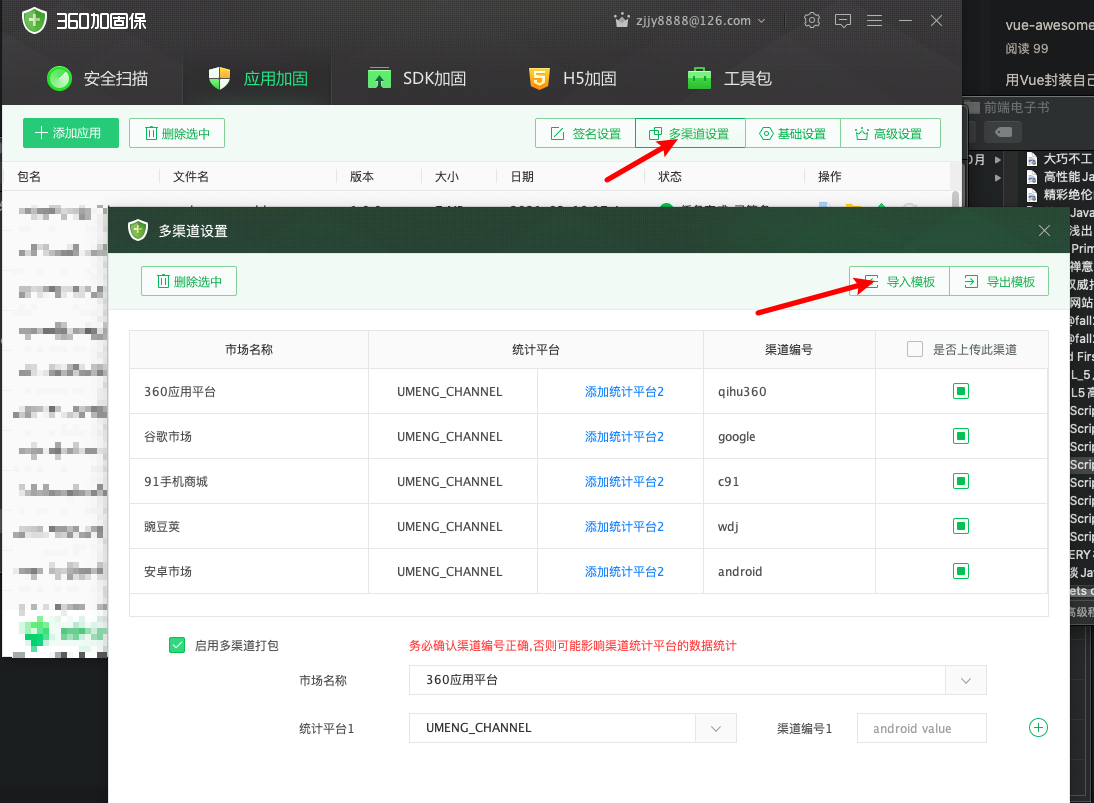Click the qihu360 channel code cell
1094x803 pixels.
789,391
